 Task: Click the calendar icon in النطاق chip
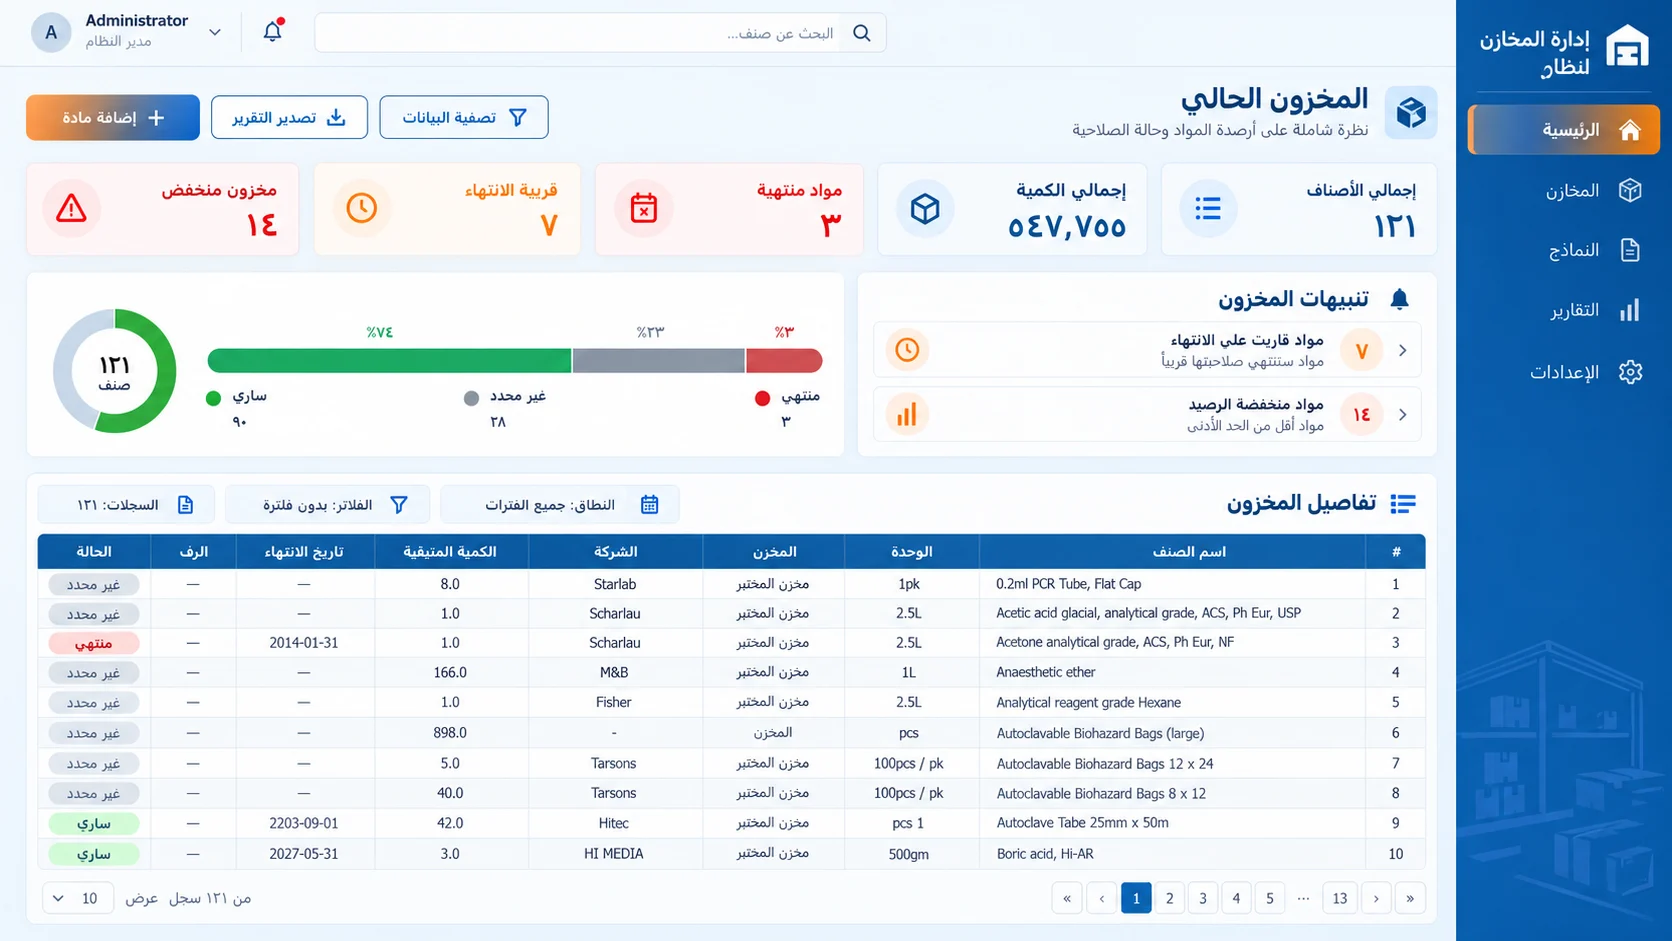(650, 505)
